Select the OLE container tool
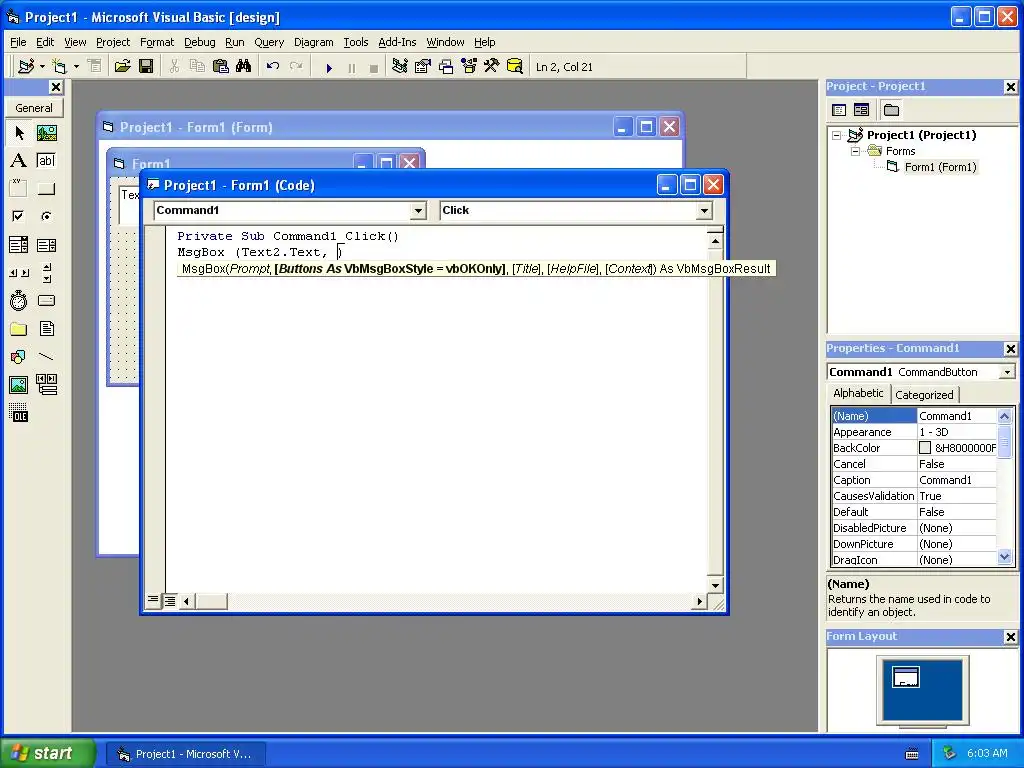The width and height of the screenshot is (1024, 768). (x=19, y=413)
